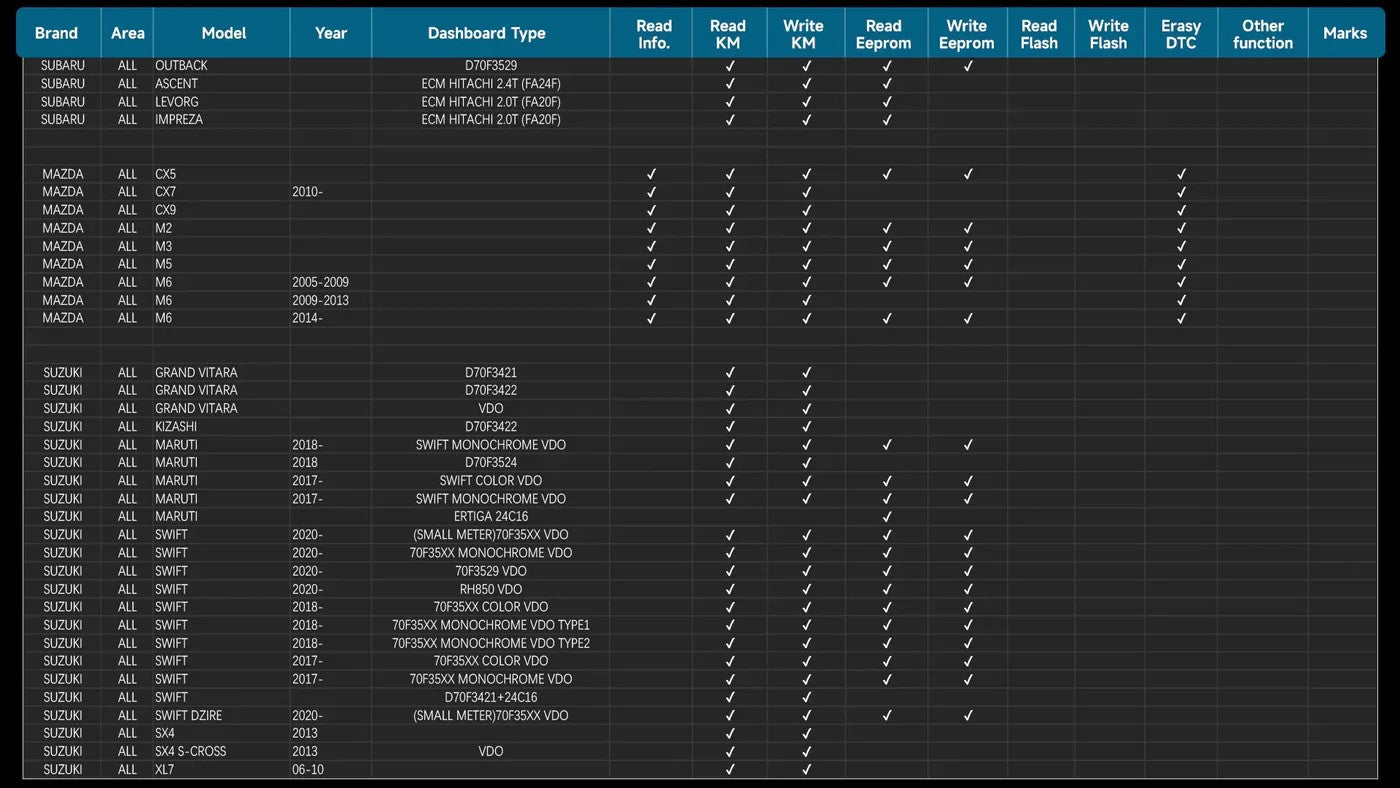This screenshot has width=1400, height=788.
Task: Click the Write Flash column header
Action: pyautogui.click(x=1108, y=34)
